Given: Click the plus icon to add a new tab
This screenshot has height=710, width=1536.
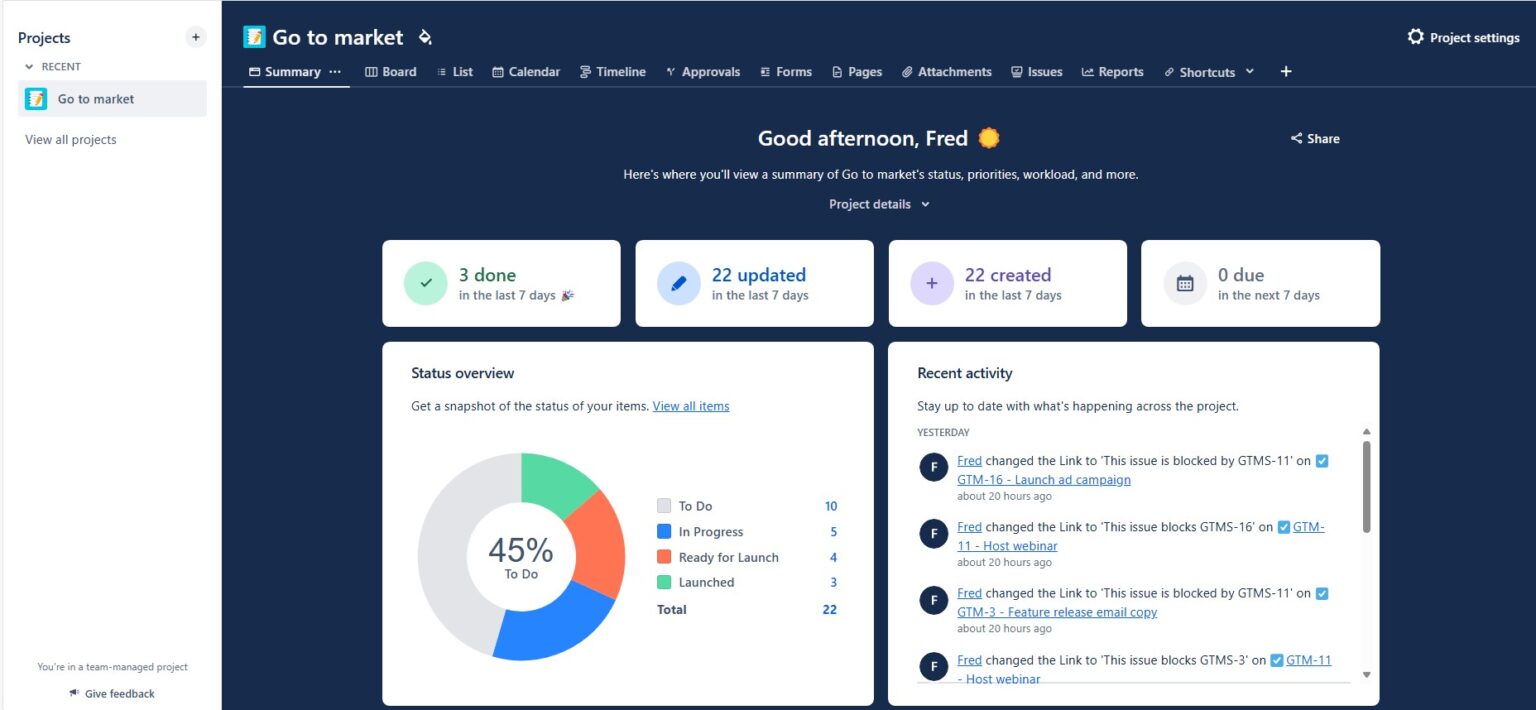Looking at the screenshot, I should (x=1286, y=71).
